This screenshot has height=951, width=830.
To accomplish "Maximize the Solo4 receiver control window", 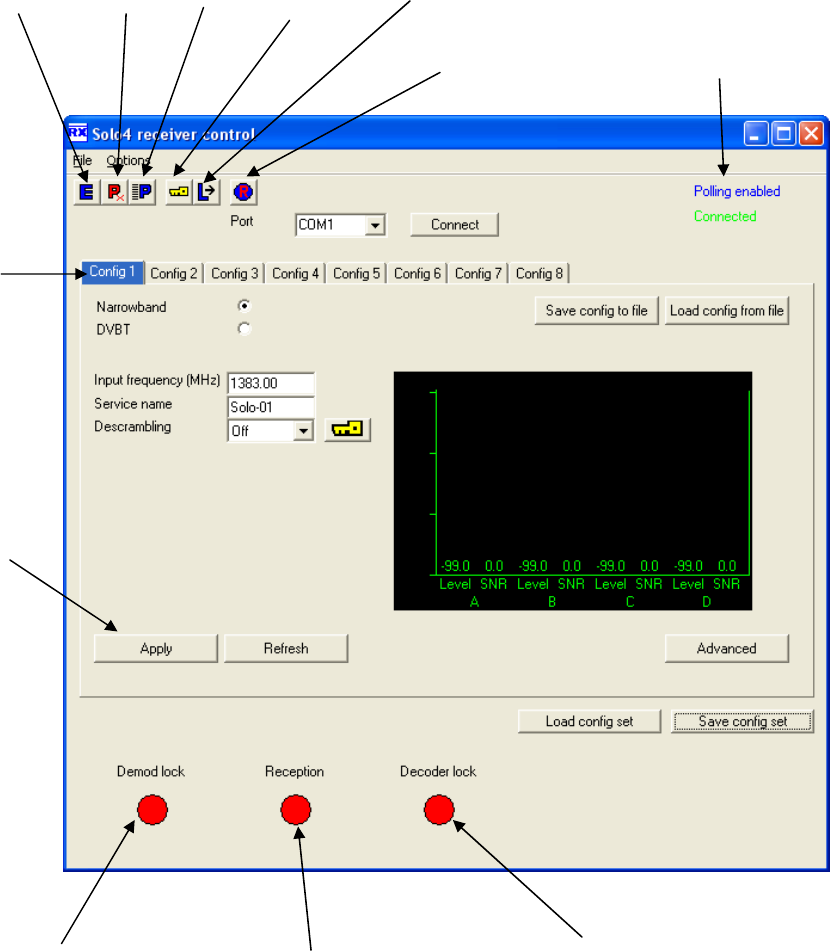I will coord(783,133).
